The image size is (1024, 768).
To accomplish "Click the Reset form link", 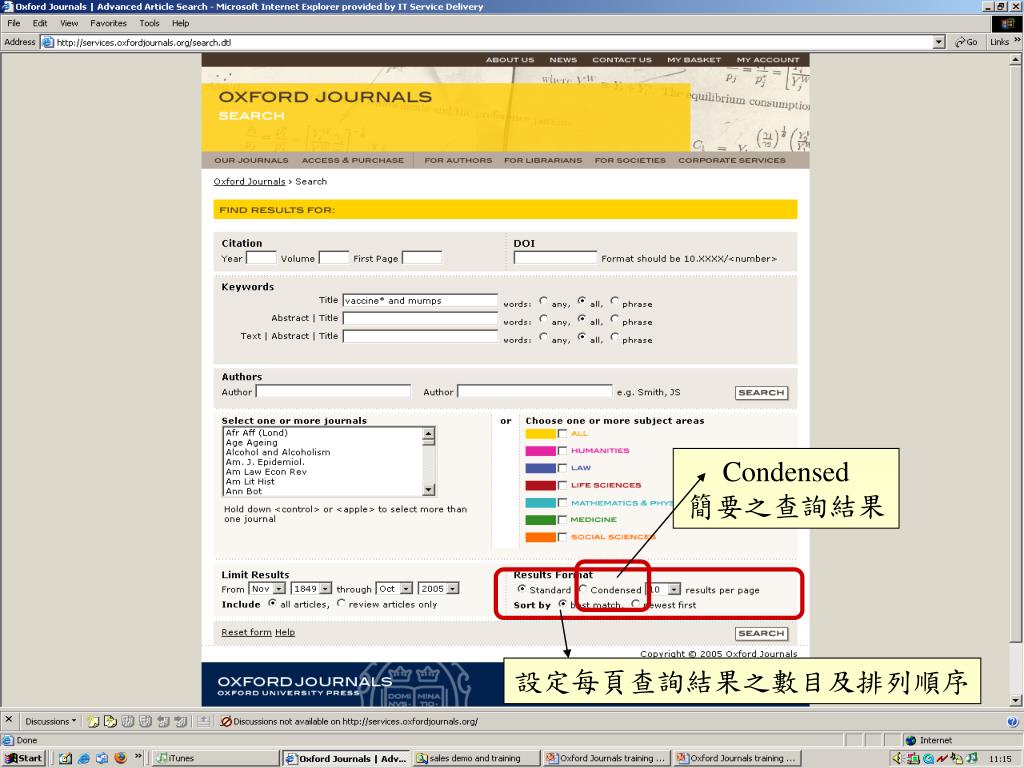I will [246, 632].
